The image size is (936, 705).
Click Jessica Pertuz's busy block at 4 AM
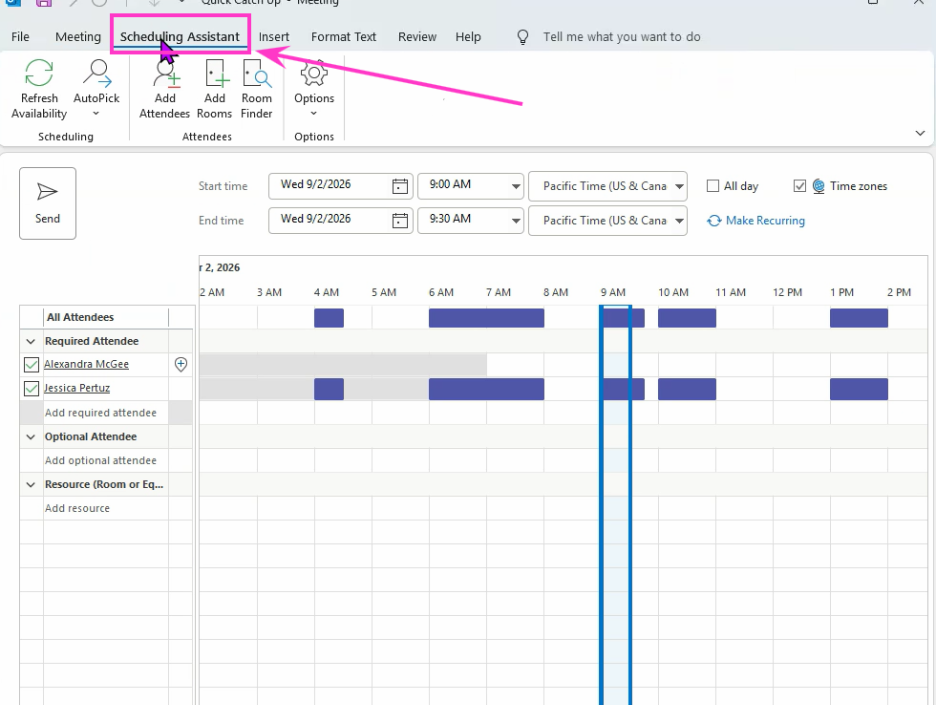coord(329,389)
